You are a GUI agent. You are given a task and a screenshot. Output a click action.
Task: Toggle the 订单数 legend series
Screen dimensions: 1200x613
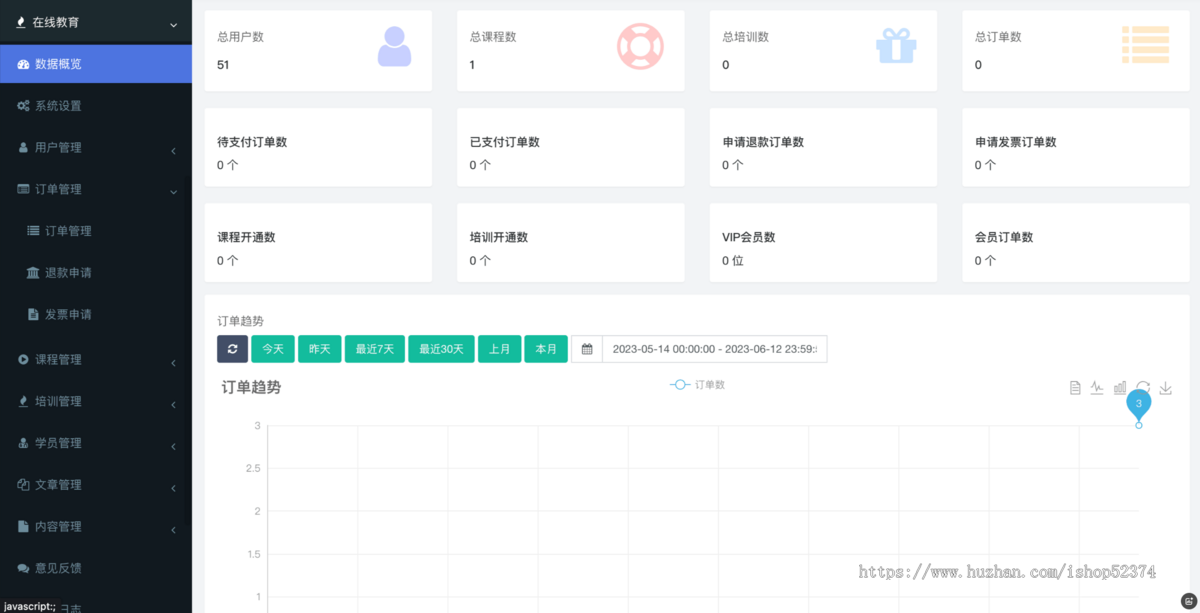[697, 385]
